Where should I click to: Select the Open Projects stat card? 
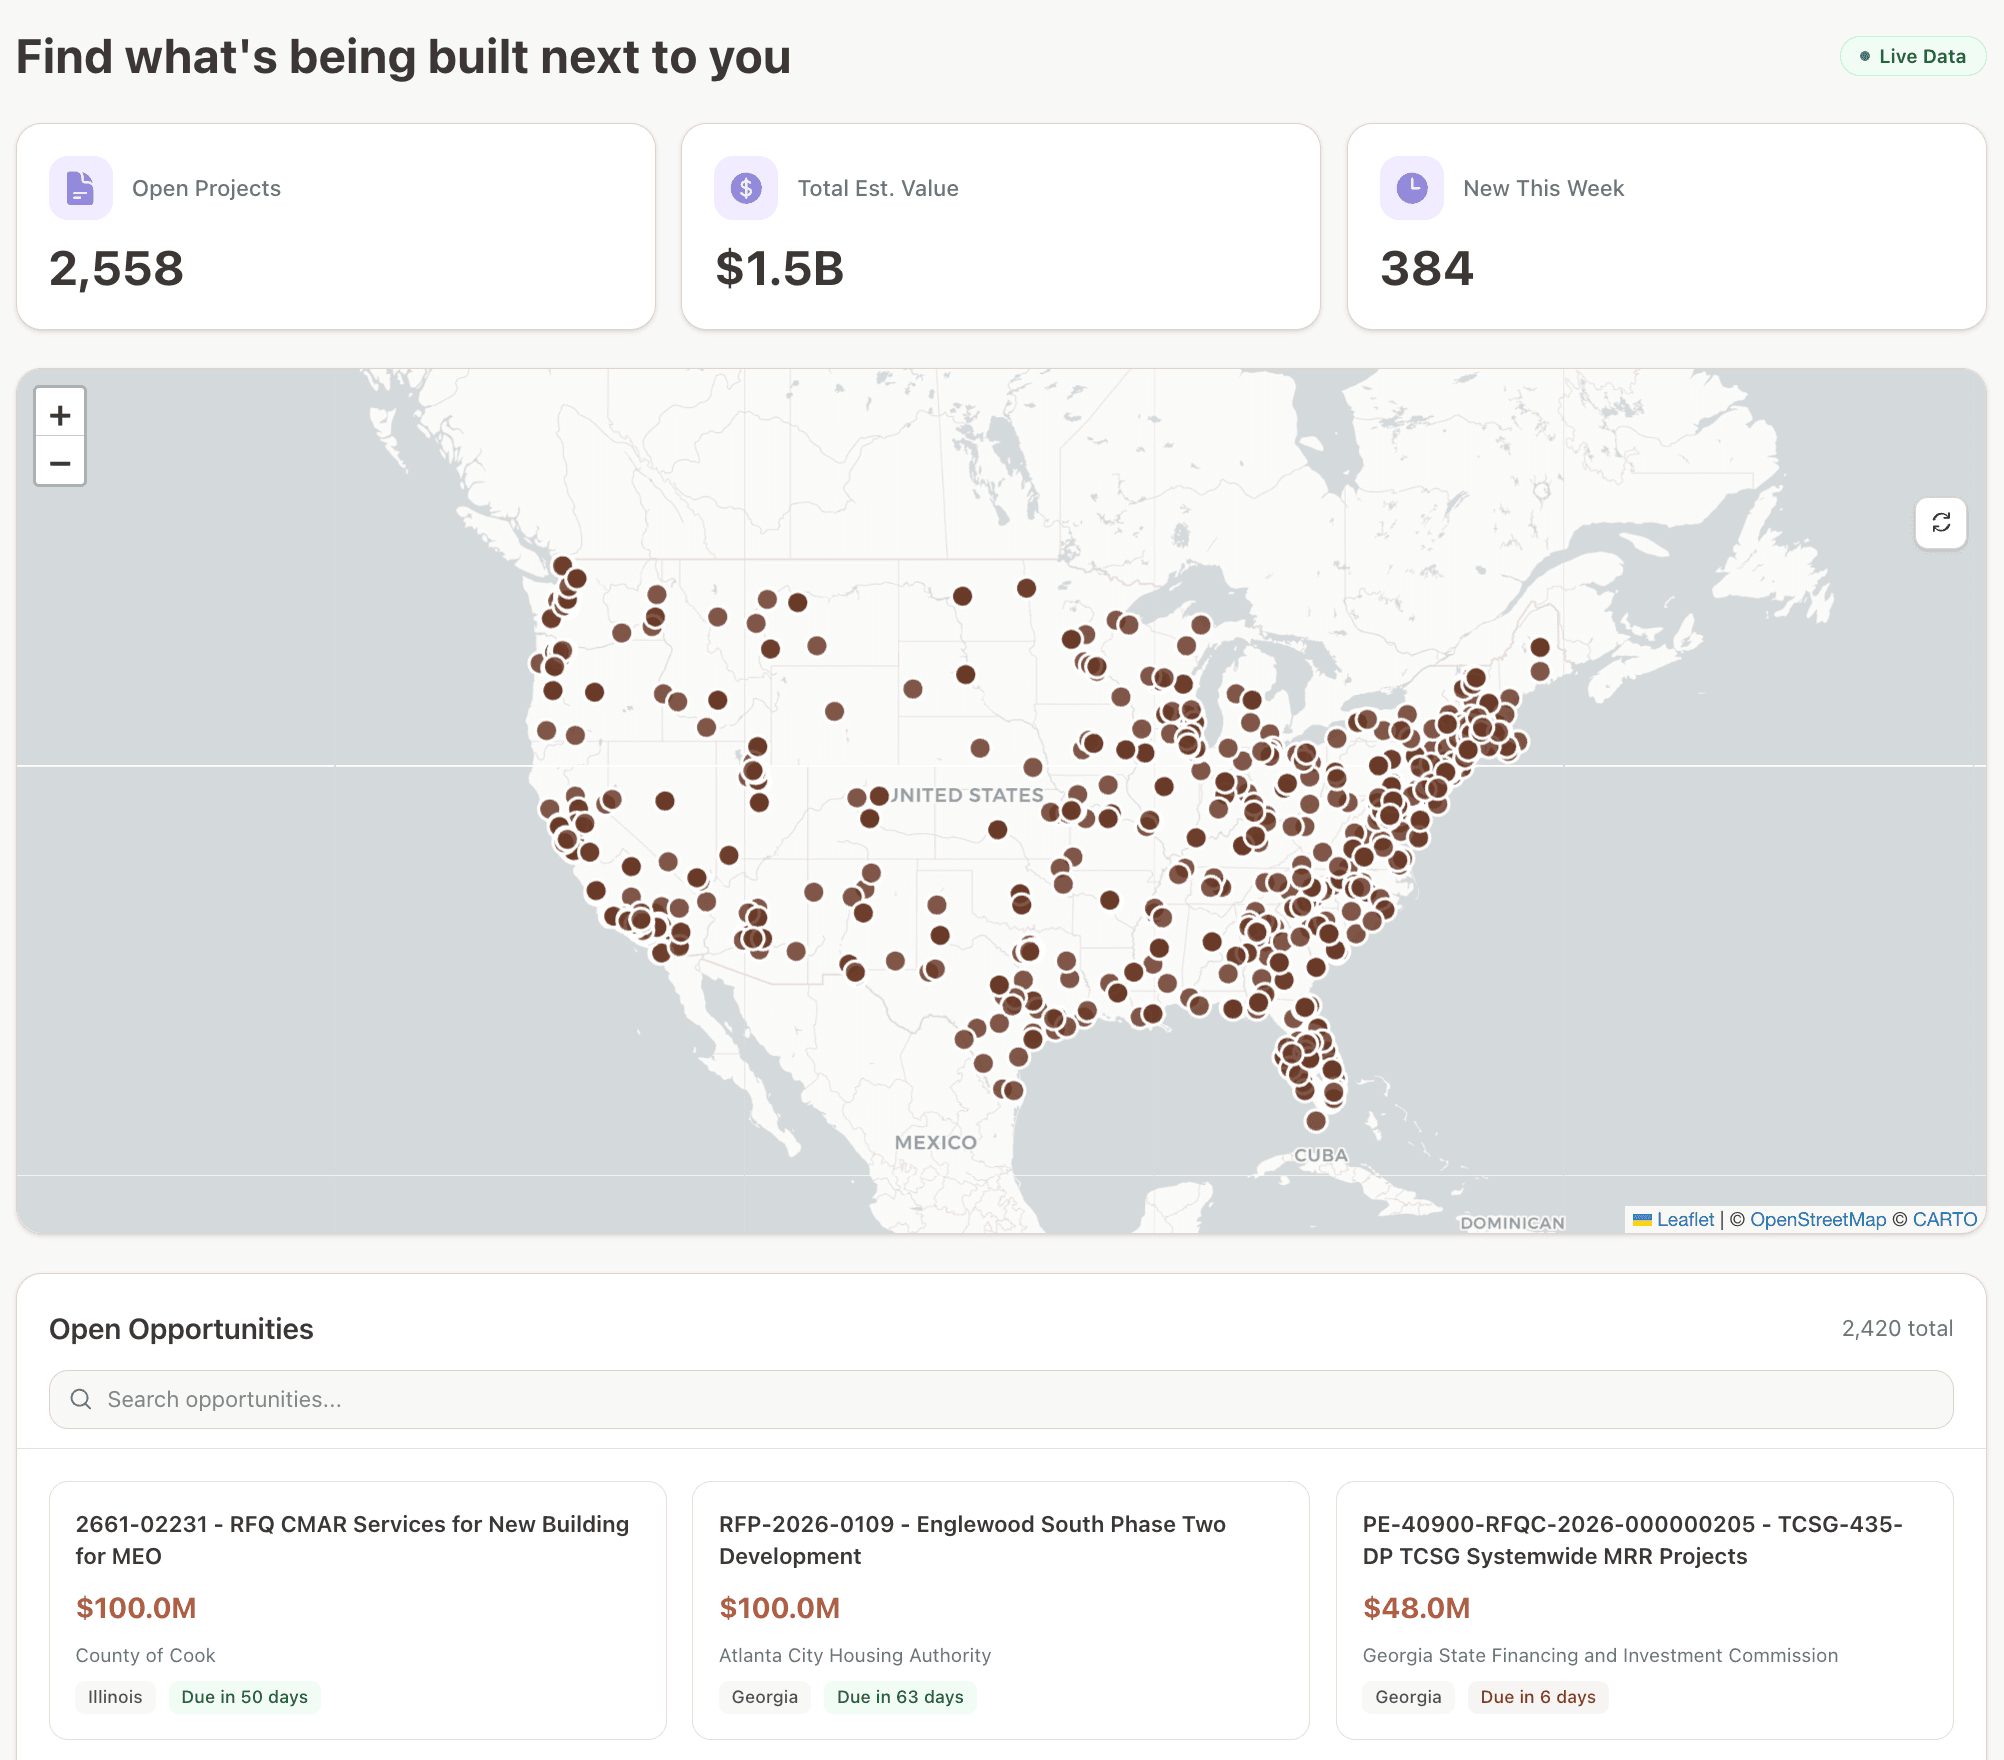click(336, 227)
